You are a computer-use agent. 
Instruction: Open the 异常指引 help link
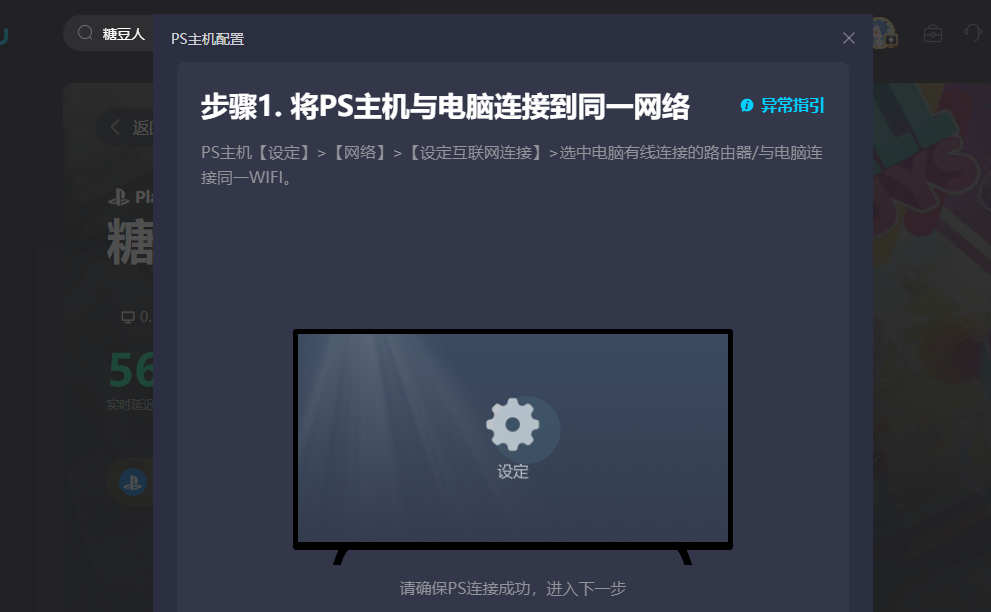point(792,105)
